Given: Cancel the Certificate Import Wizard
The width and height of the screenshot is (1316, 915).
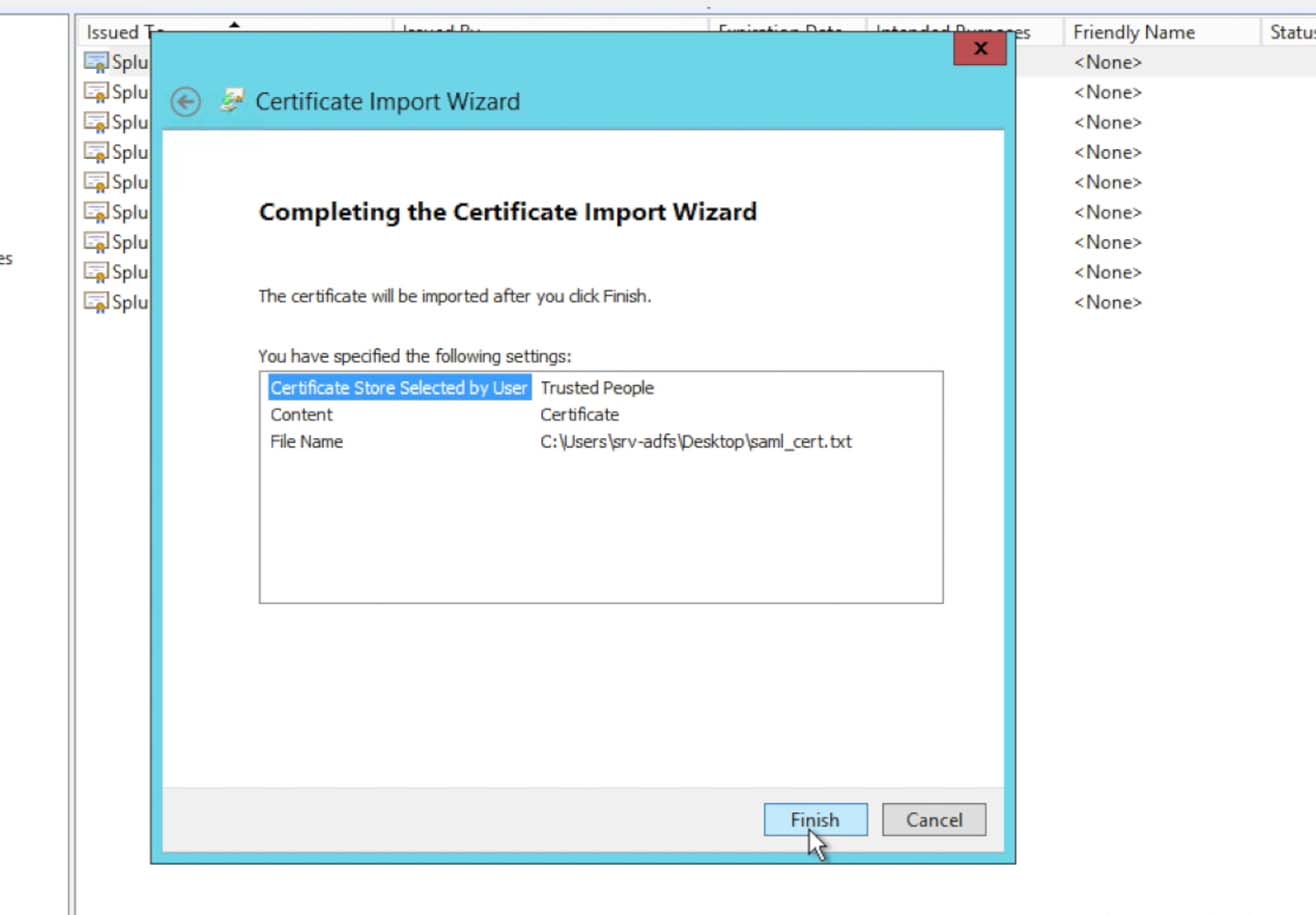Looking at the screenshot, I should [933, 820].
